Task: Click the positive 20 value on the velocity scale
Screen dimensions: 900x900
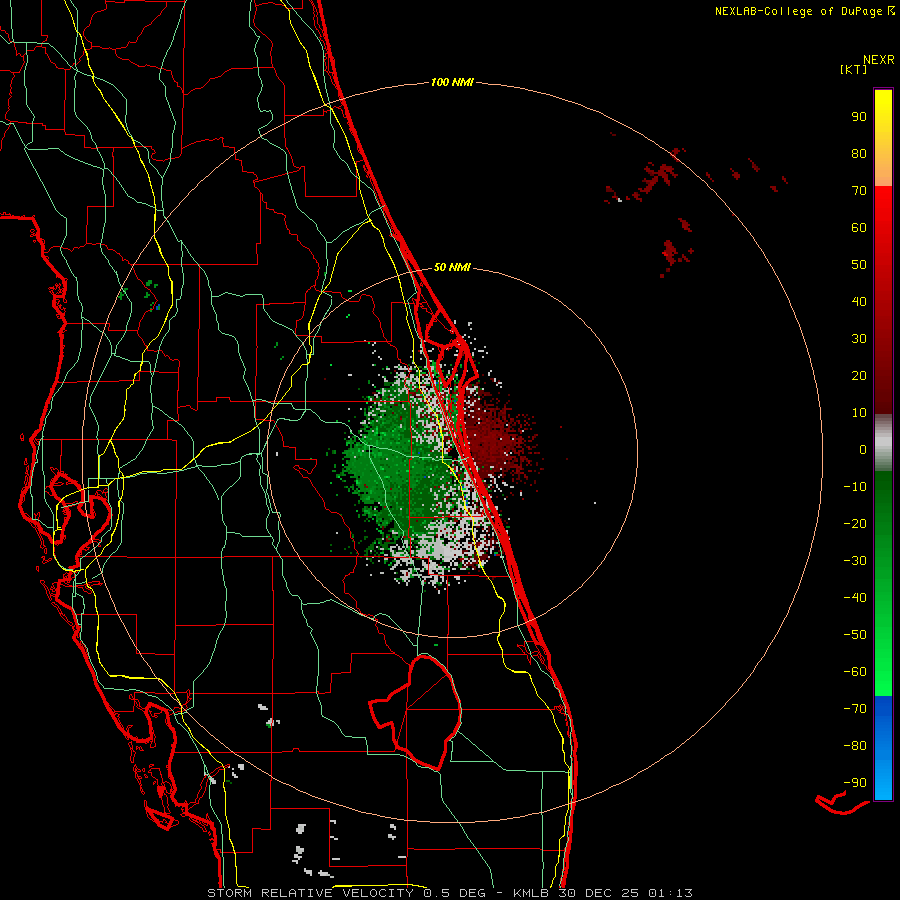Action: click(x=859, y=376)
